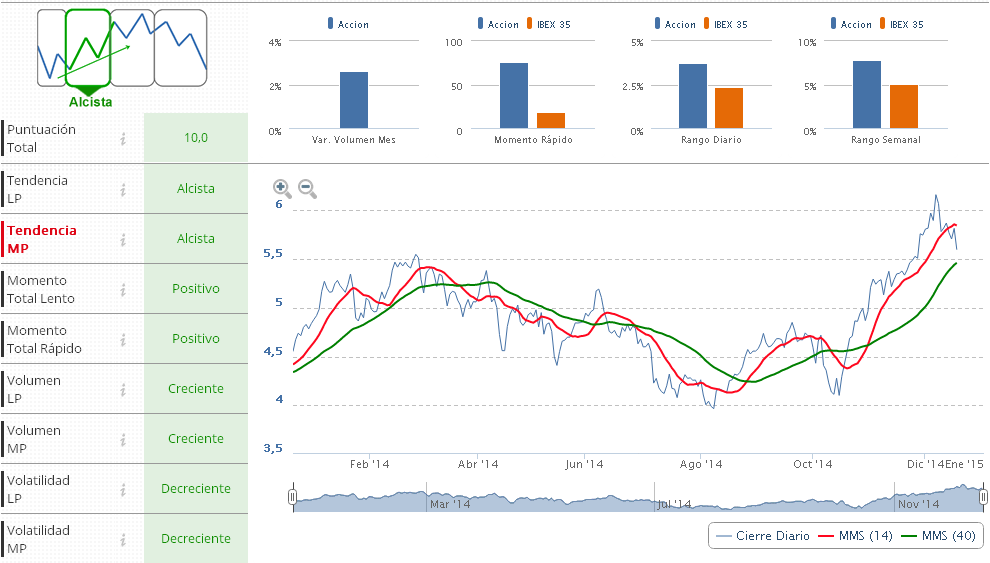Click the info icon beside Volumen MP
Screen dimensions: 990x563
coord(123,439)
